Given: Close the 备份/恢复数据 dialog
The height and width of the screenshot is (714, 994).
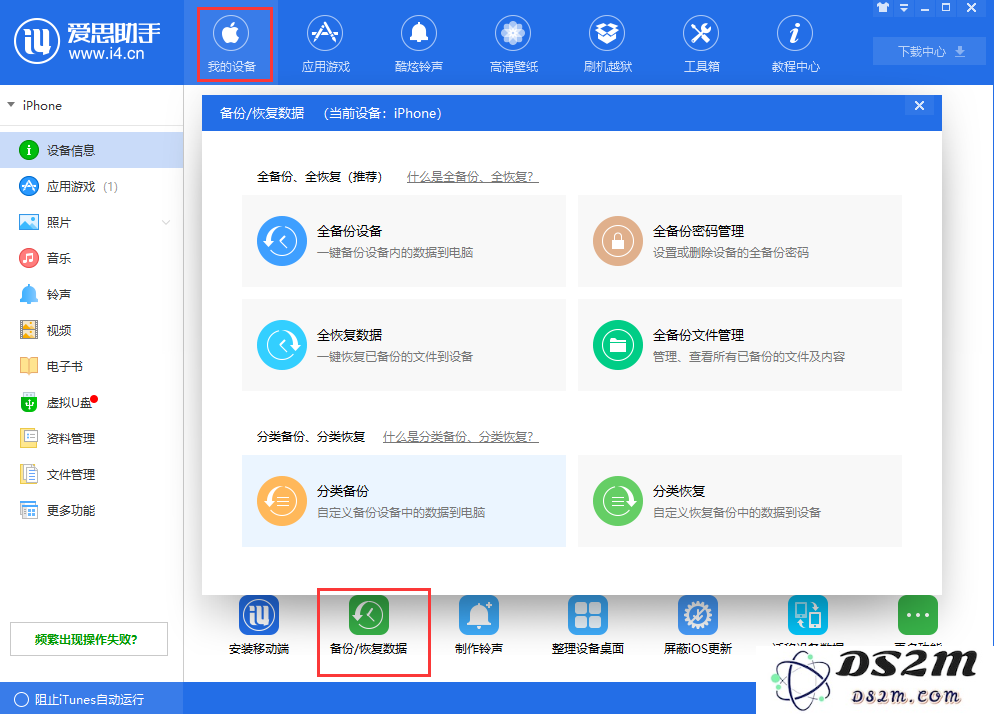Looking at the screenshot, I should (919, 106).
